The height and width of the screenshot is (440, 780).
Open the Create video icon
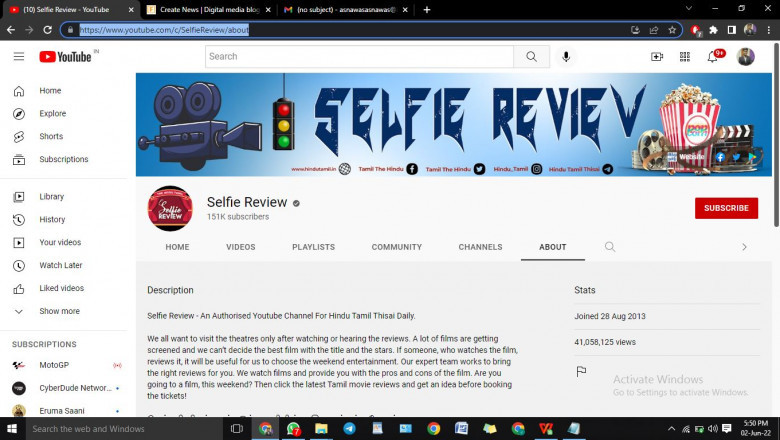[657, 57]
